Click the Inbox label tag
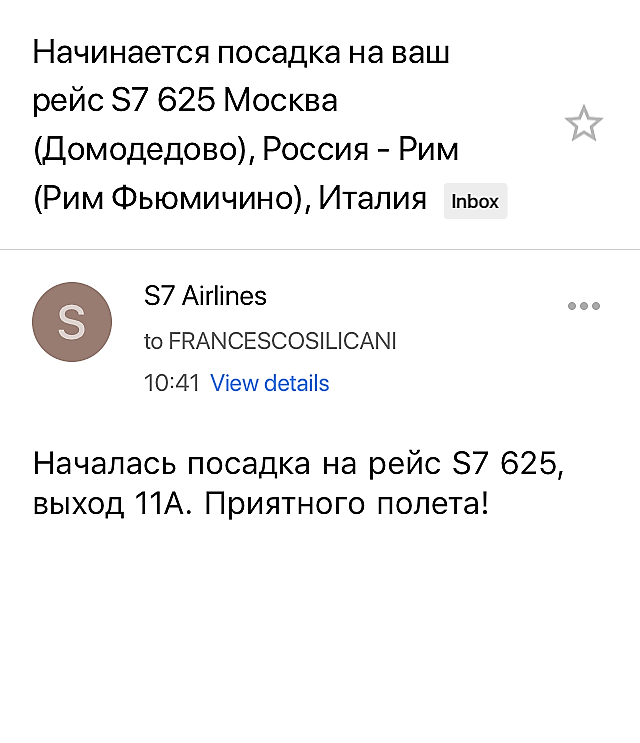This screenshot has height=743, width=640. pyautogui.click(x=475, y=201)
